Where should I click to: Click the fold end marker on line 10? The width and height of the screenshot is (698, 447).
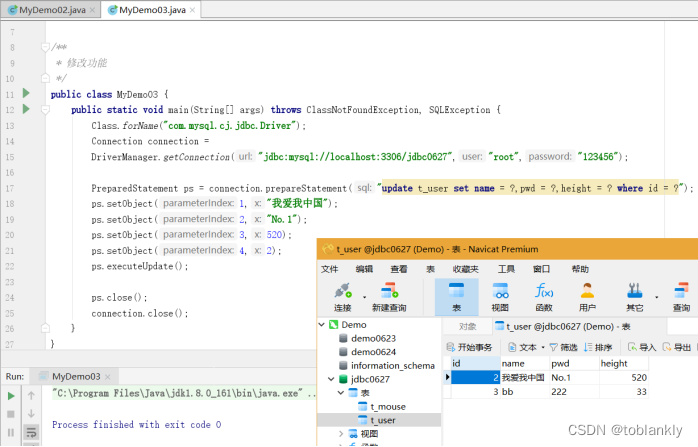click(45, 78)
